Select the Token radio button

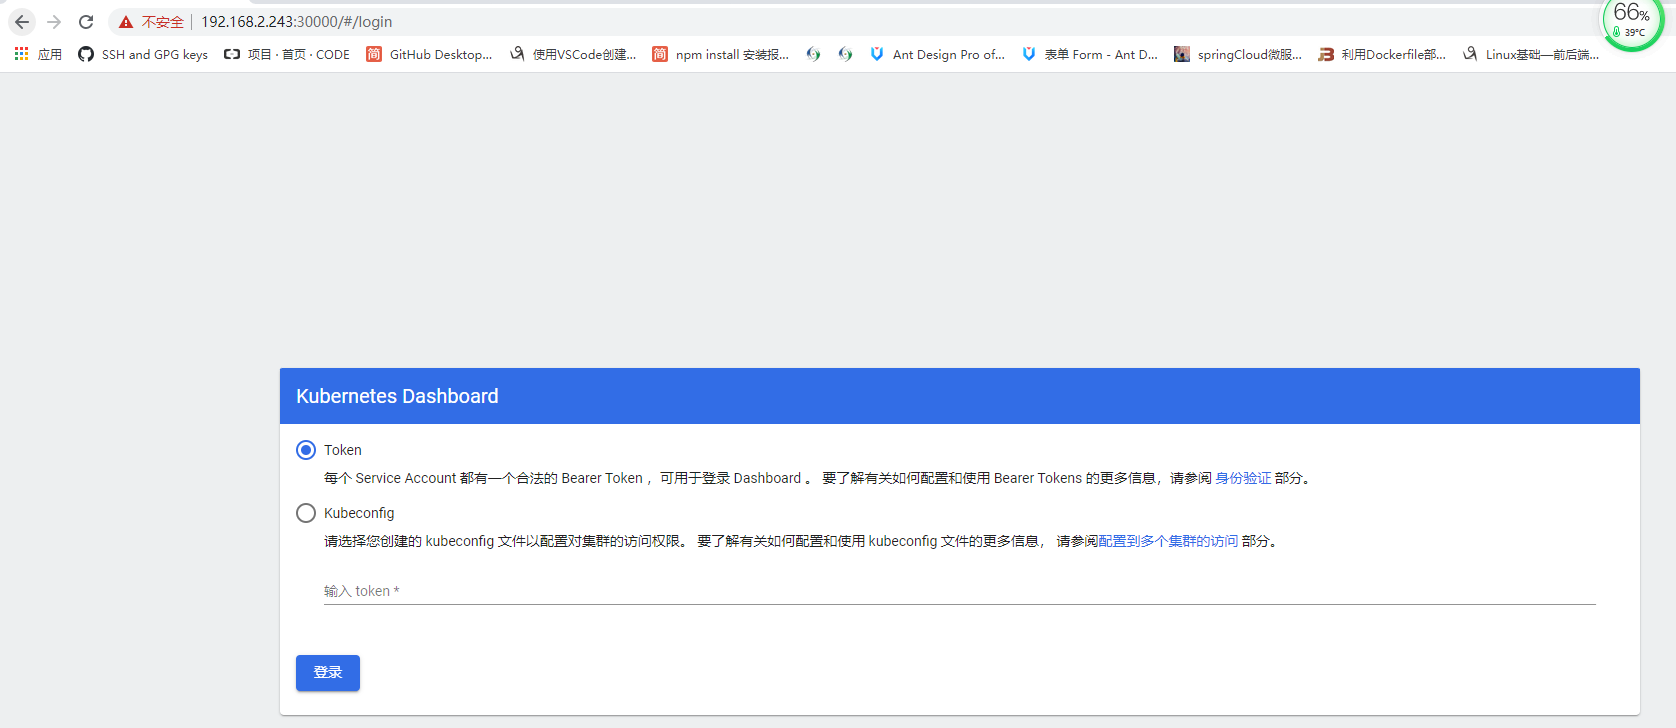(x=306, y=450)
